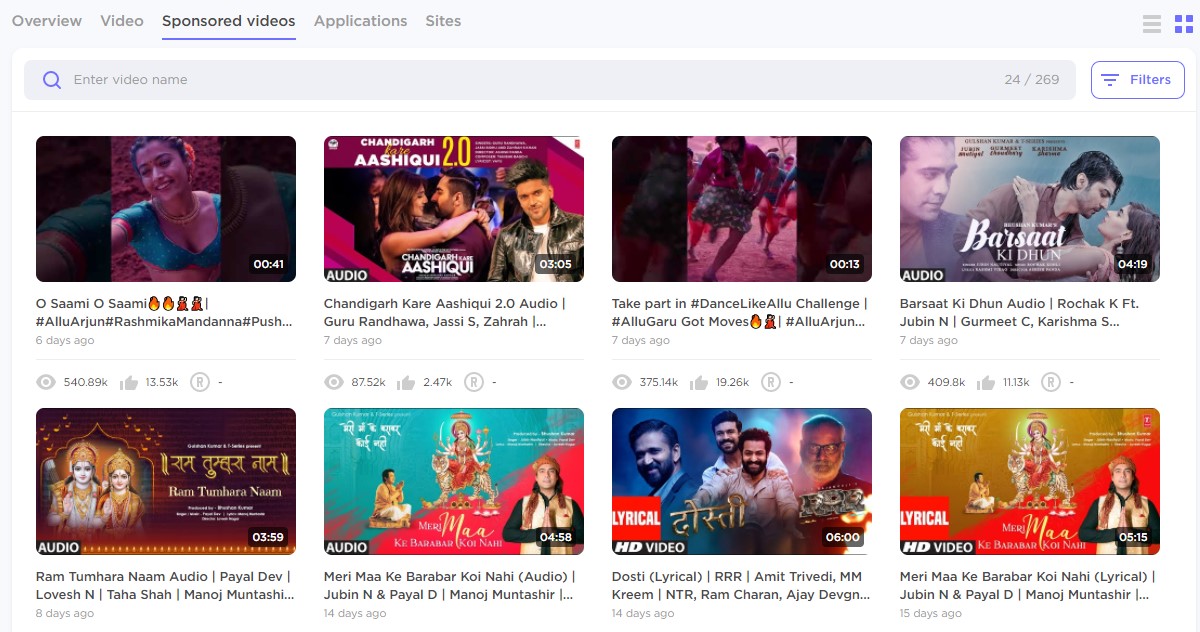Click likes thumb icon under Chandigarh Kare Aashiqui
1200x632 pixels.
tap(406, 382)
